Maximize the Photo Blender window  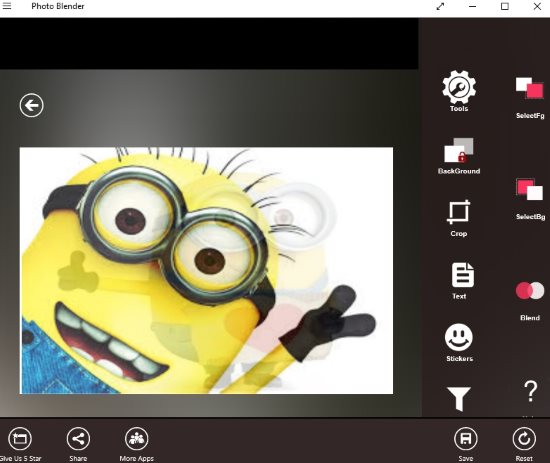[505, 6]
